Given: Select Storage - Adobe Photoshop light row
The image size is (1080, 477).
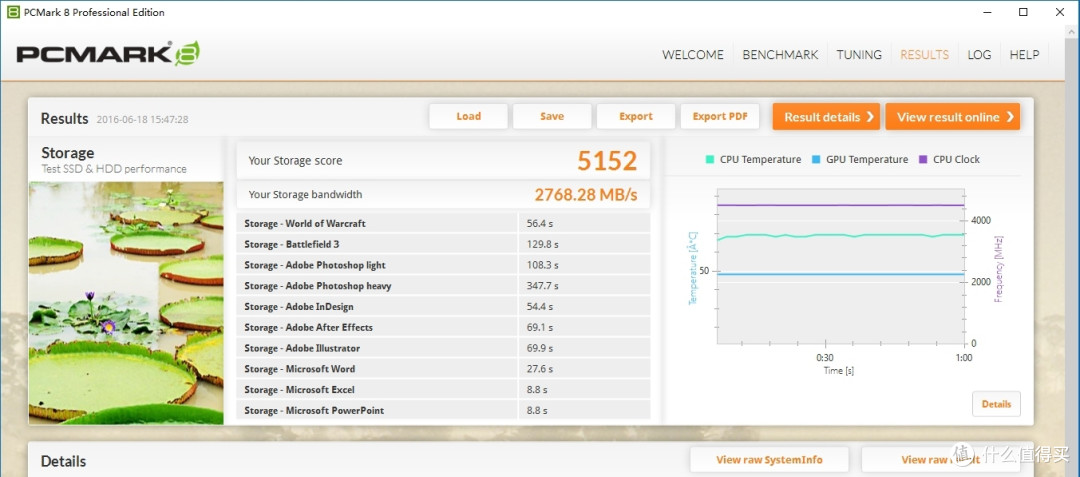Looking at the screenshot, I should click(x=443, y=265).
